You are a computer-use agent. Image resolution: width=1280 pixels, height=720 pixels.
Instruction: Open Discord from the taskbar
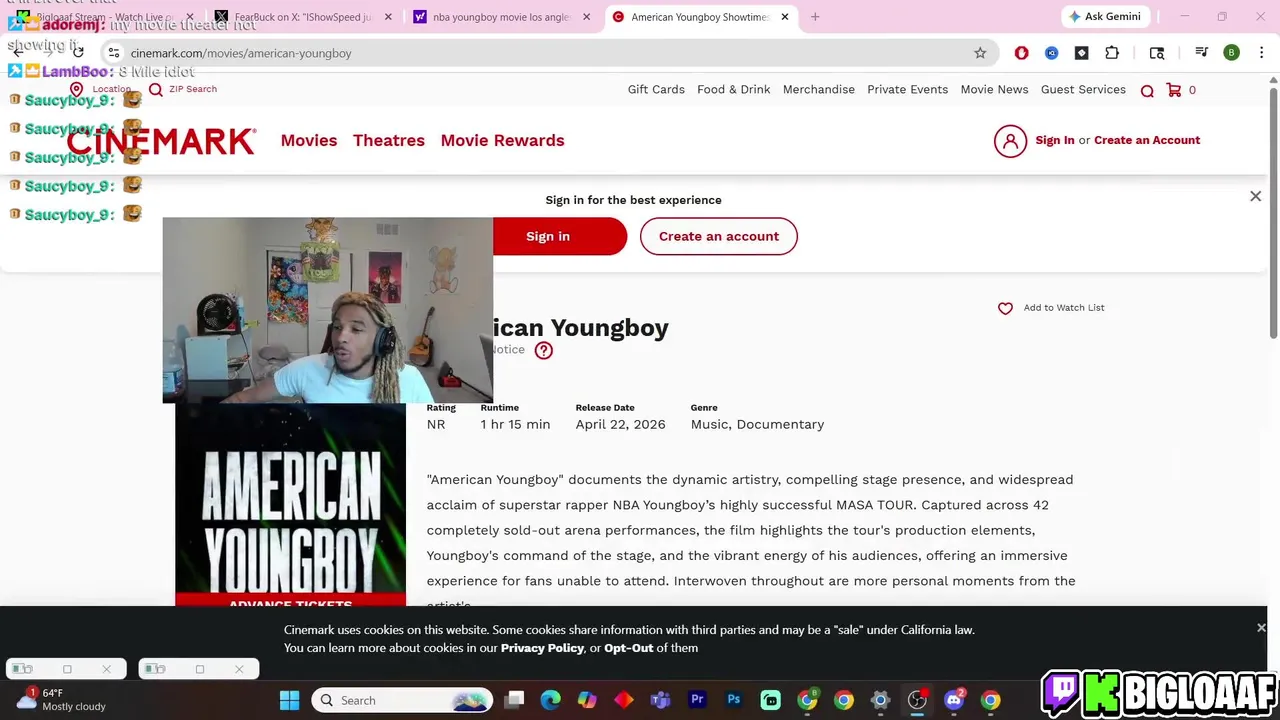[x=954, y=700]
